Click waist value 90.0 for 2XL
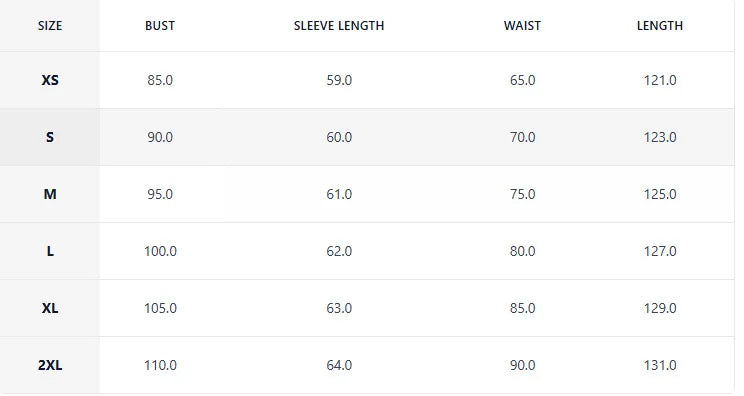The height and width of the screenshot is (396, 744). pos(522,365)
